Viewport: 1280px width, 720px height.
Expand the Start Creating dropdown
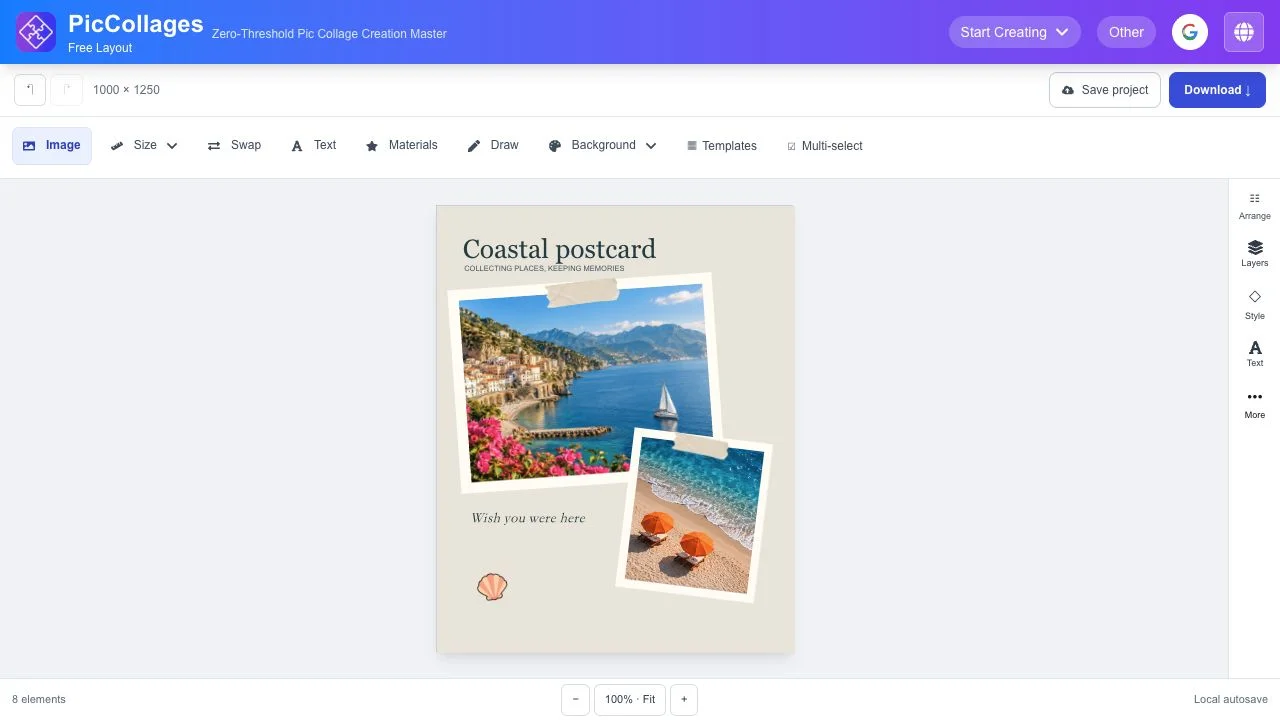tap(1015, 32)
